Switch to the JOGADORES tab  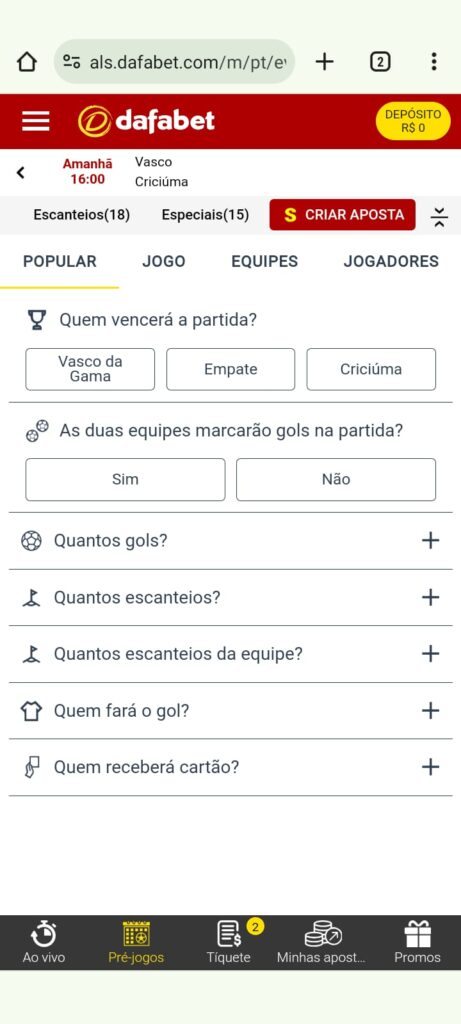tap(391, 262)
